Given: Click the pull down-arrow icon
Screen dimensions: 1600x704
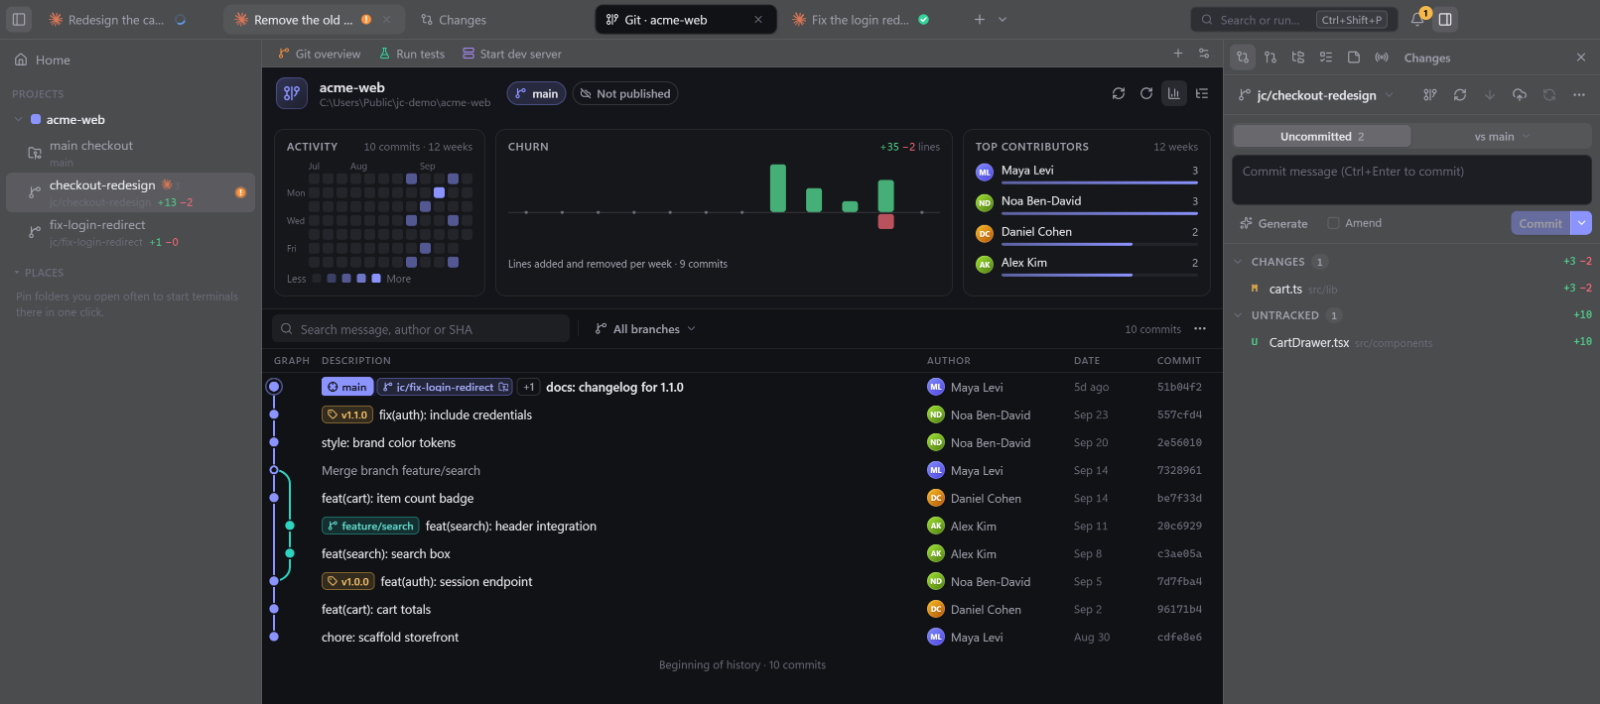Looking at the screenshot, I should click(1489, 95).
